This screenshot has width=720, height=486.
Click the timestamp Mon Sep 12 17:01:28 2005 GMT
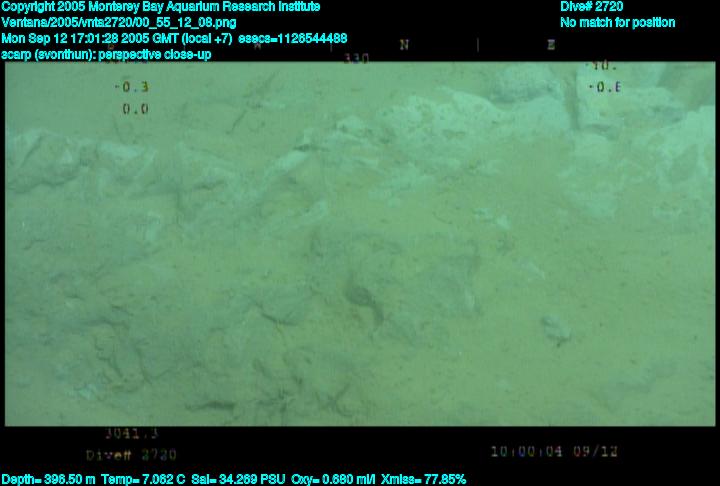click(x=90, y=38)
